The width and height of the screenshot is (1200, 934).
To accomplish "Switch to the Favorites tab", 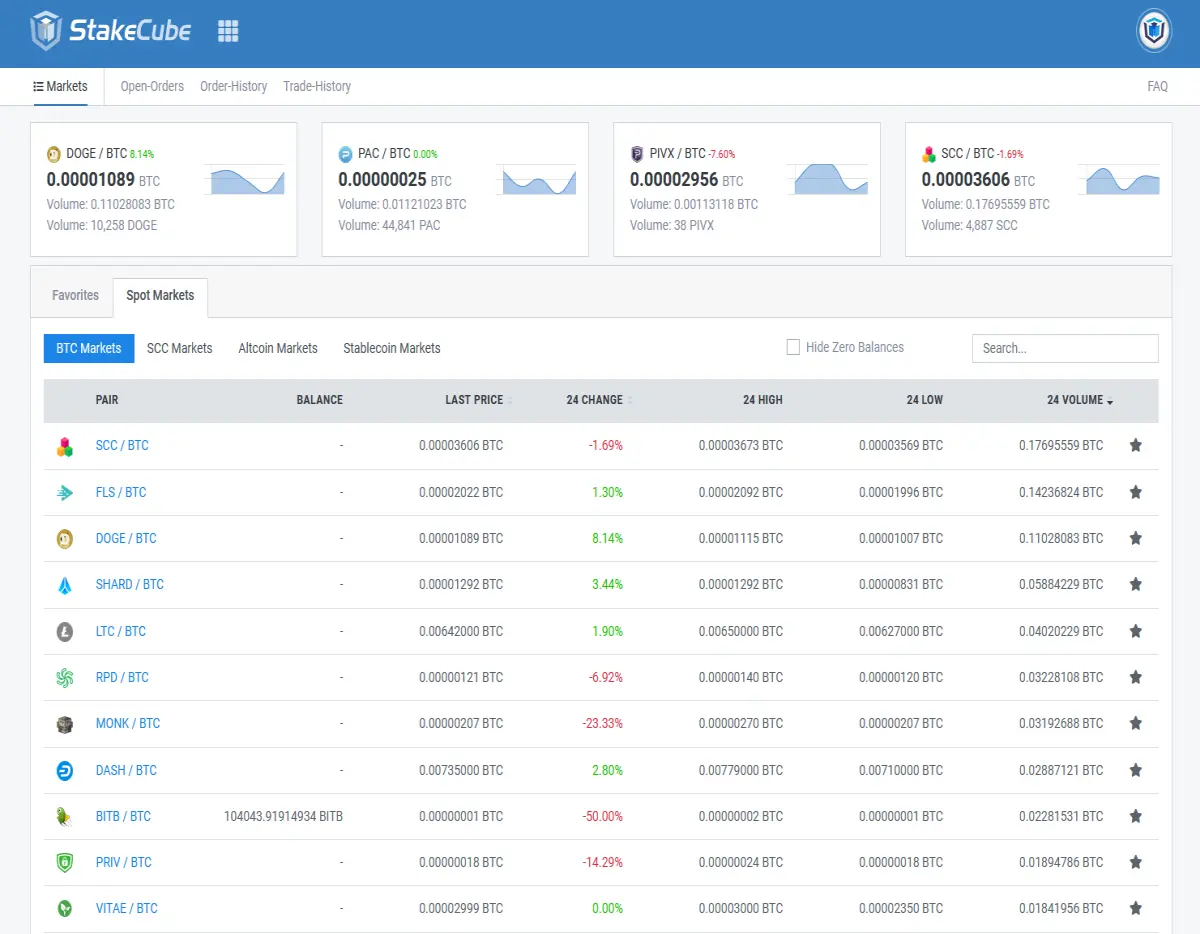I will (75, 296).
